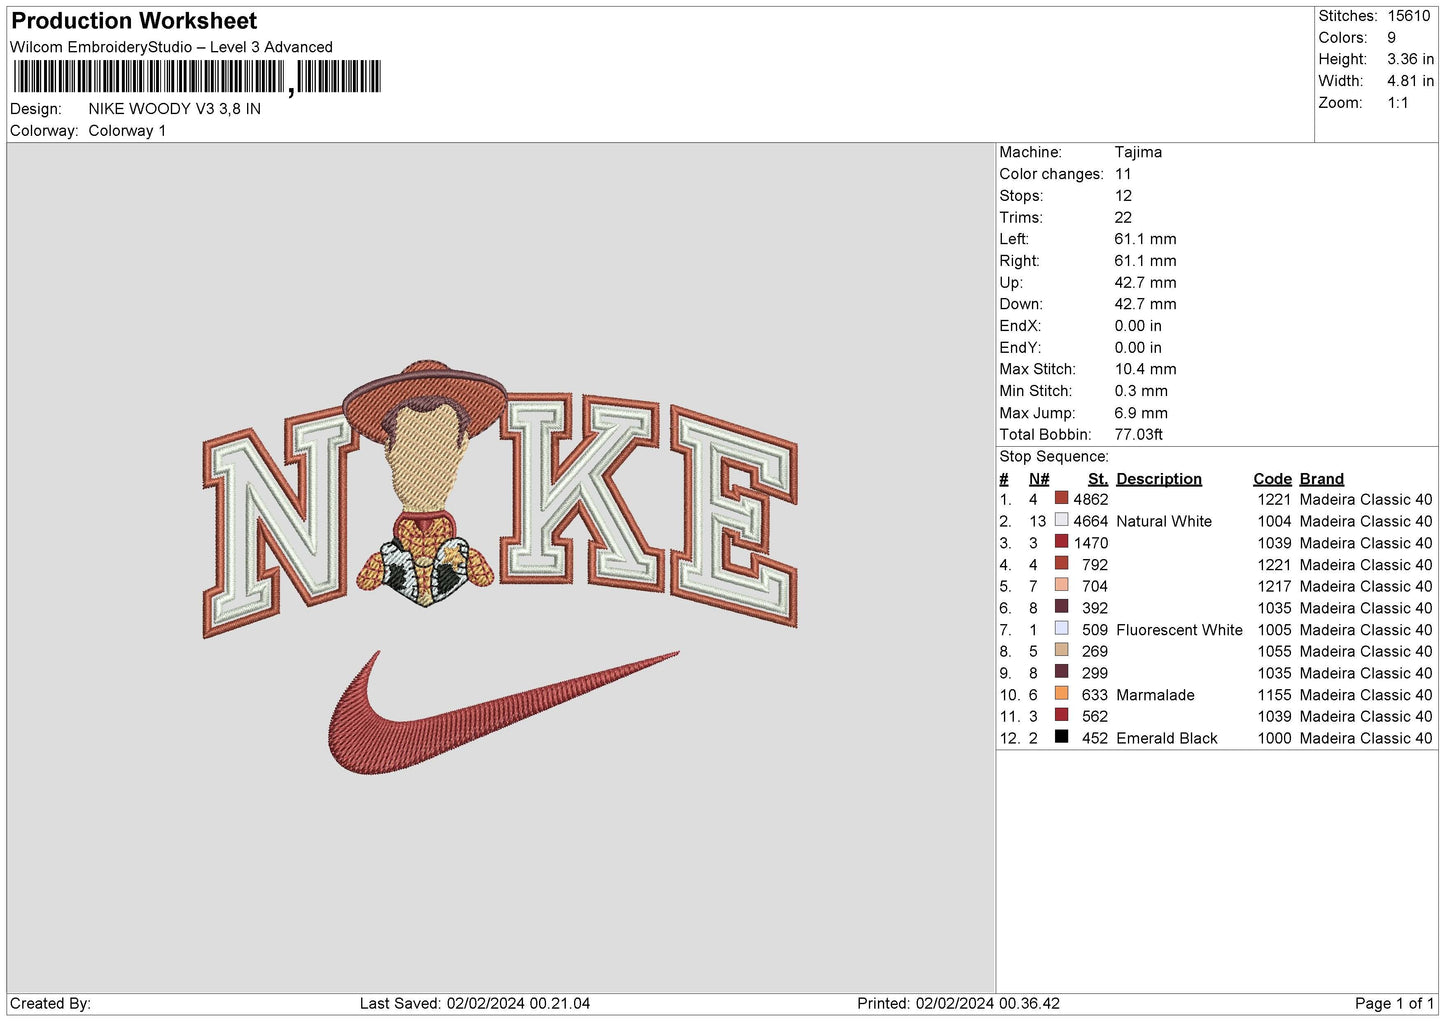Select the swatch beside thread 704
The width and height of the screenshot is (1445, 1021).
1061,585
